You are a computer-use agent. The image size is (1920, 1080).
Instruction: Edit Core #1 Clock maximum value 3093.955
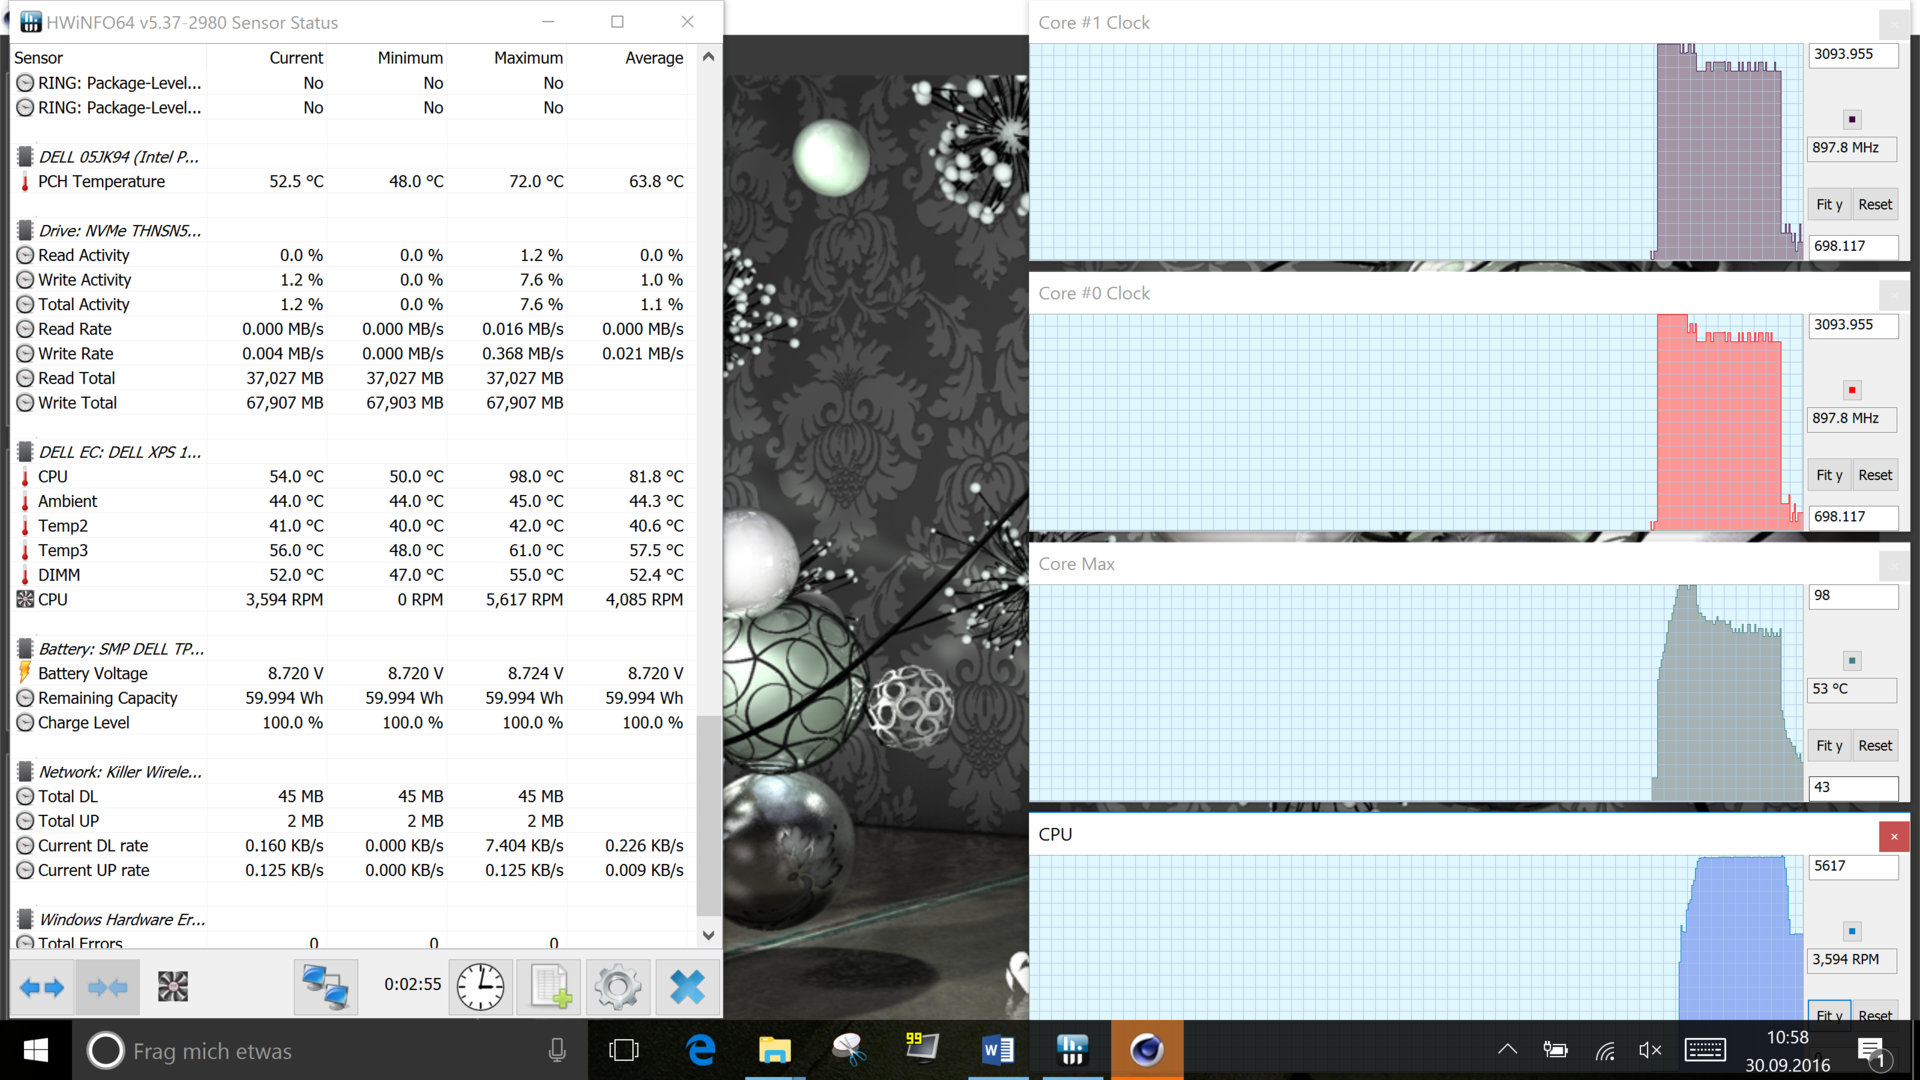1853,55
